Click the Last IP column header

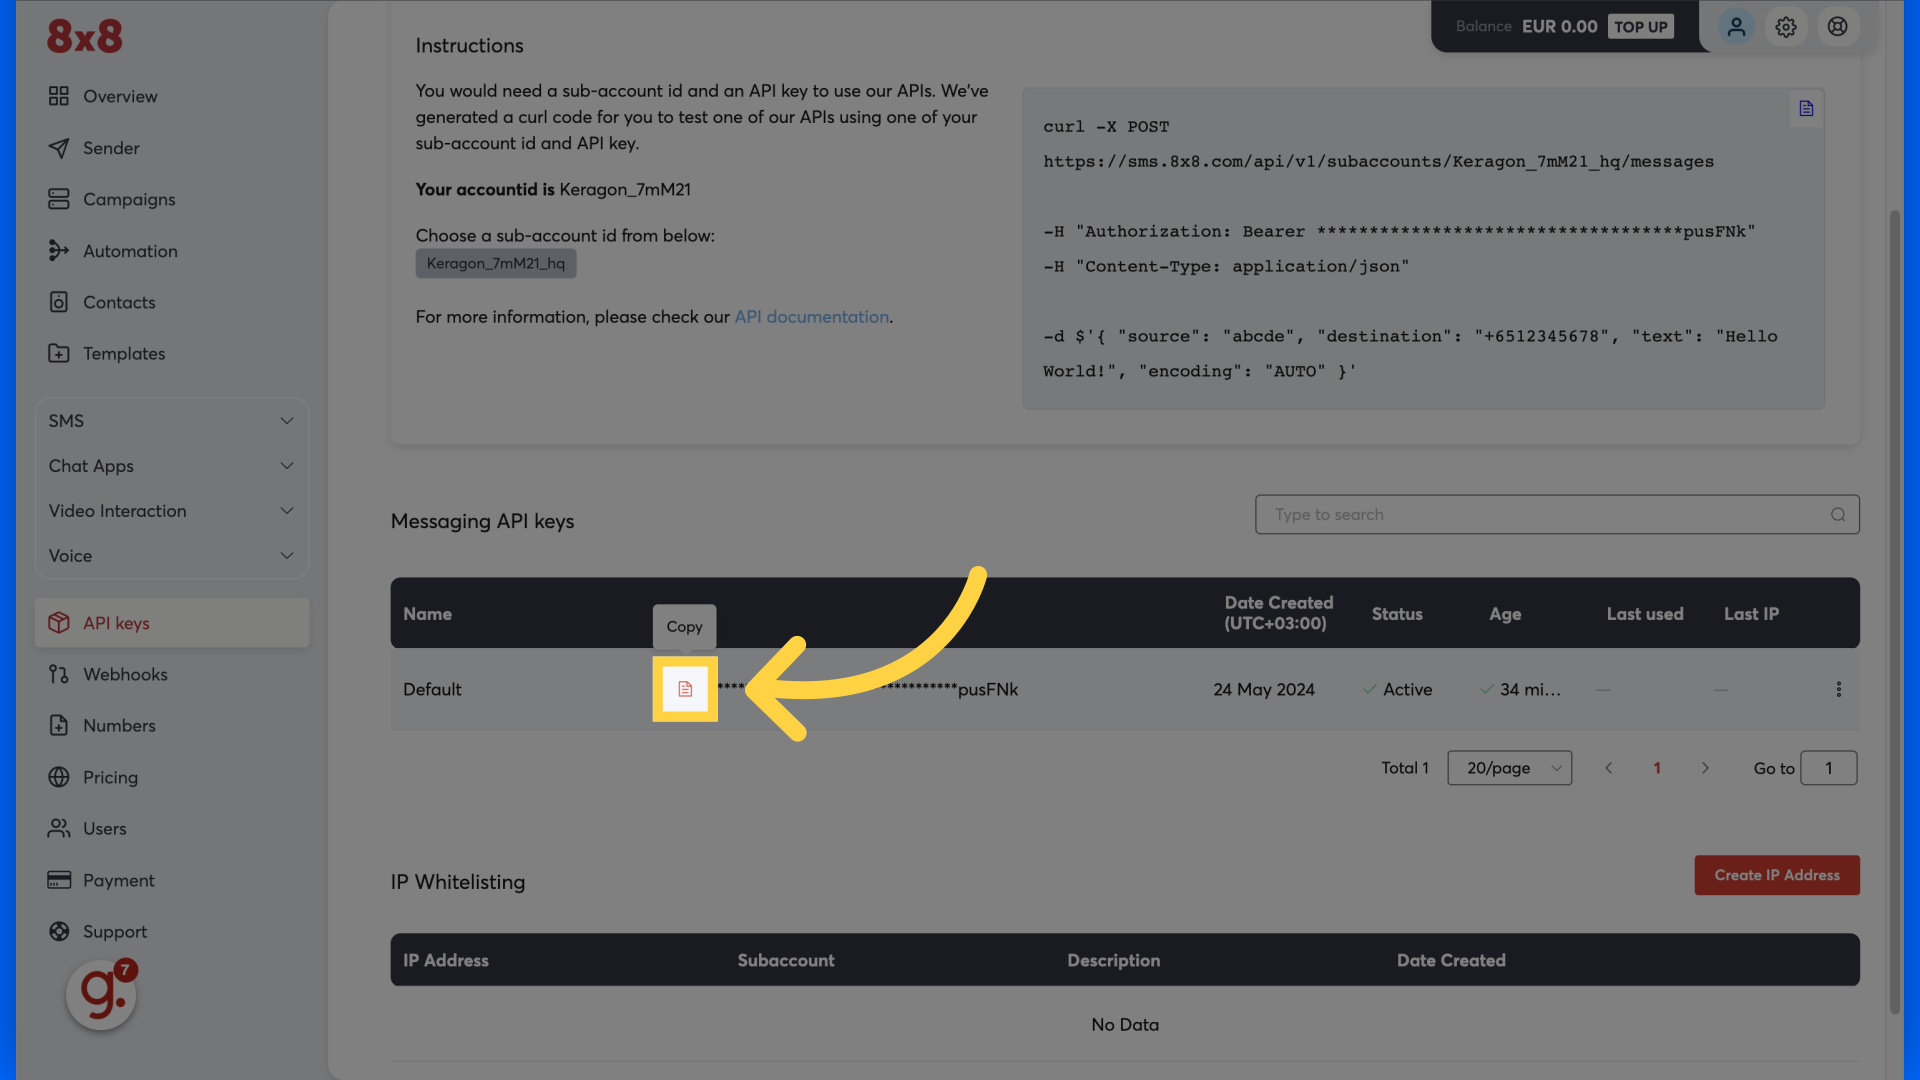pos(1751,614)
